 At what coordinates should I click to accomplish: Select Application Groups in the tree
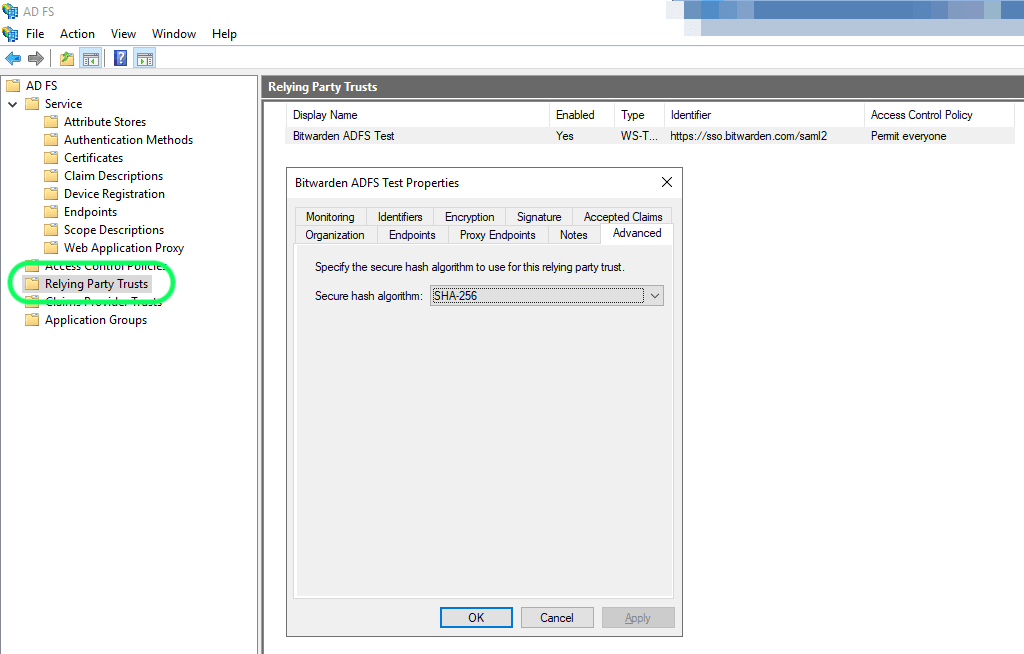[x=95, y=319]
